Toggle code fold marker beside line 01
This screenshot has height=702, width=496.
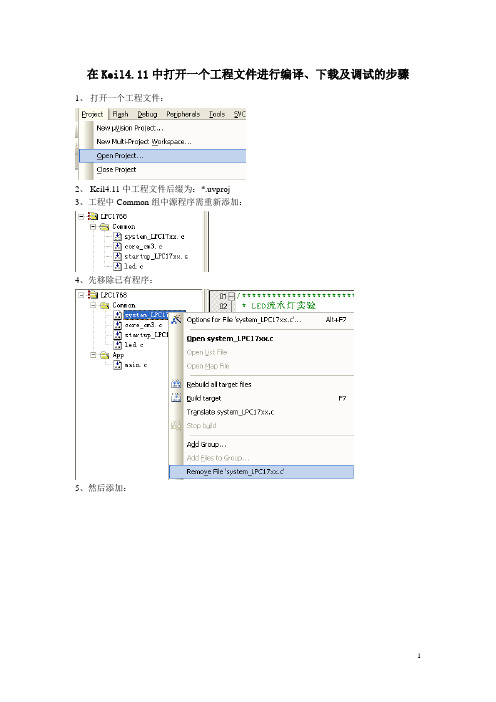231,295
